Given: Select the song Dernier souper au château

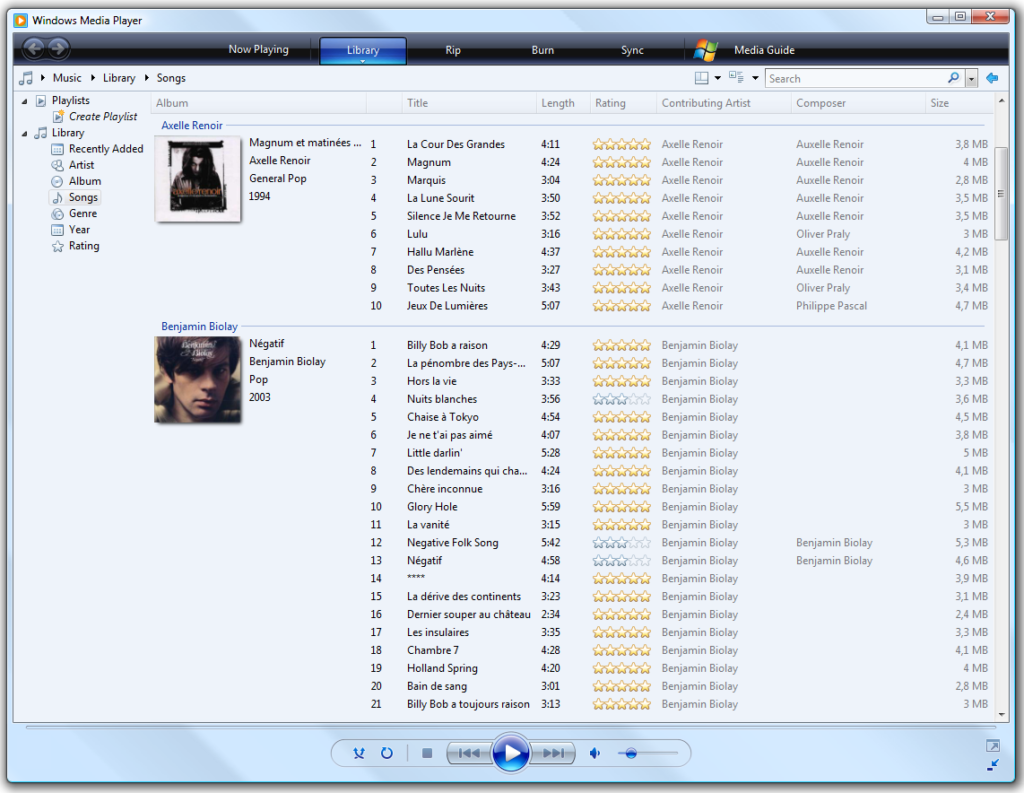Looking at the screenshot, I should pos(468,615).
